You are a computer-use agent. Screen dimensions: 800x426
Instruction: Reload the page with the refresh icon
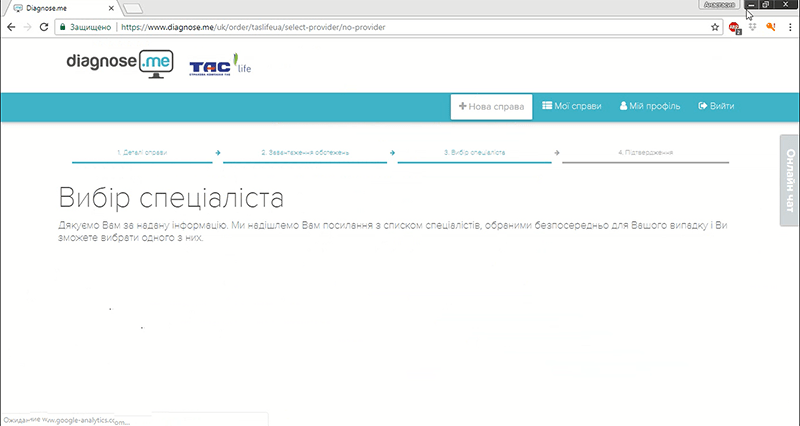44,27
